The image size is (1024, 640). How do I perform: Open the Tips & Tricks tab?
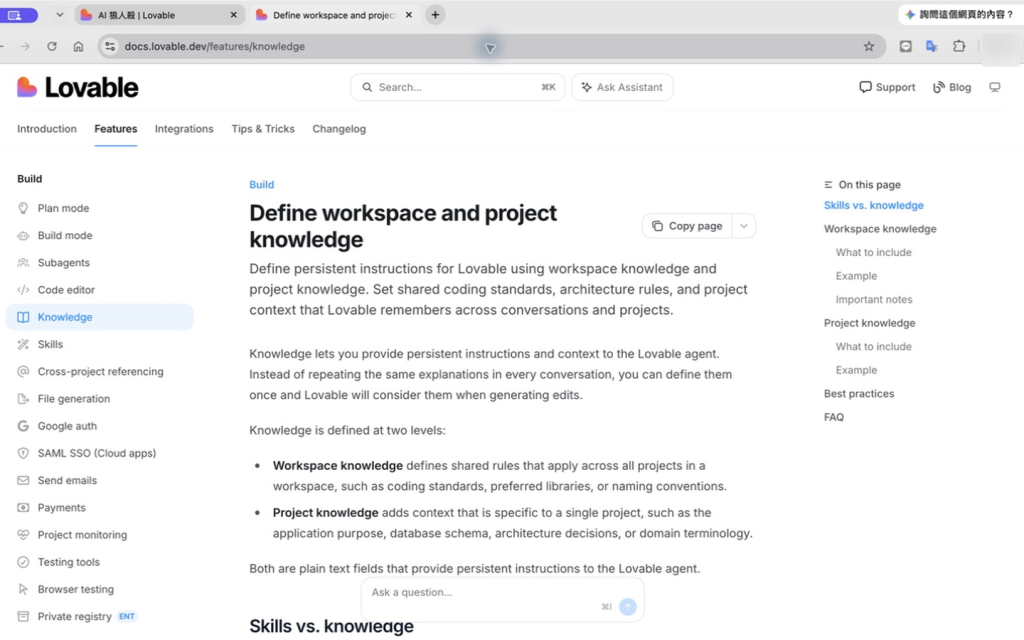(x=263, y=129)
